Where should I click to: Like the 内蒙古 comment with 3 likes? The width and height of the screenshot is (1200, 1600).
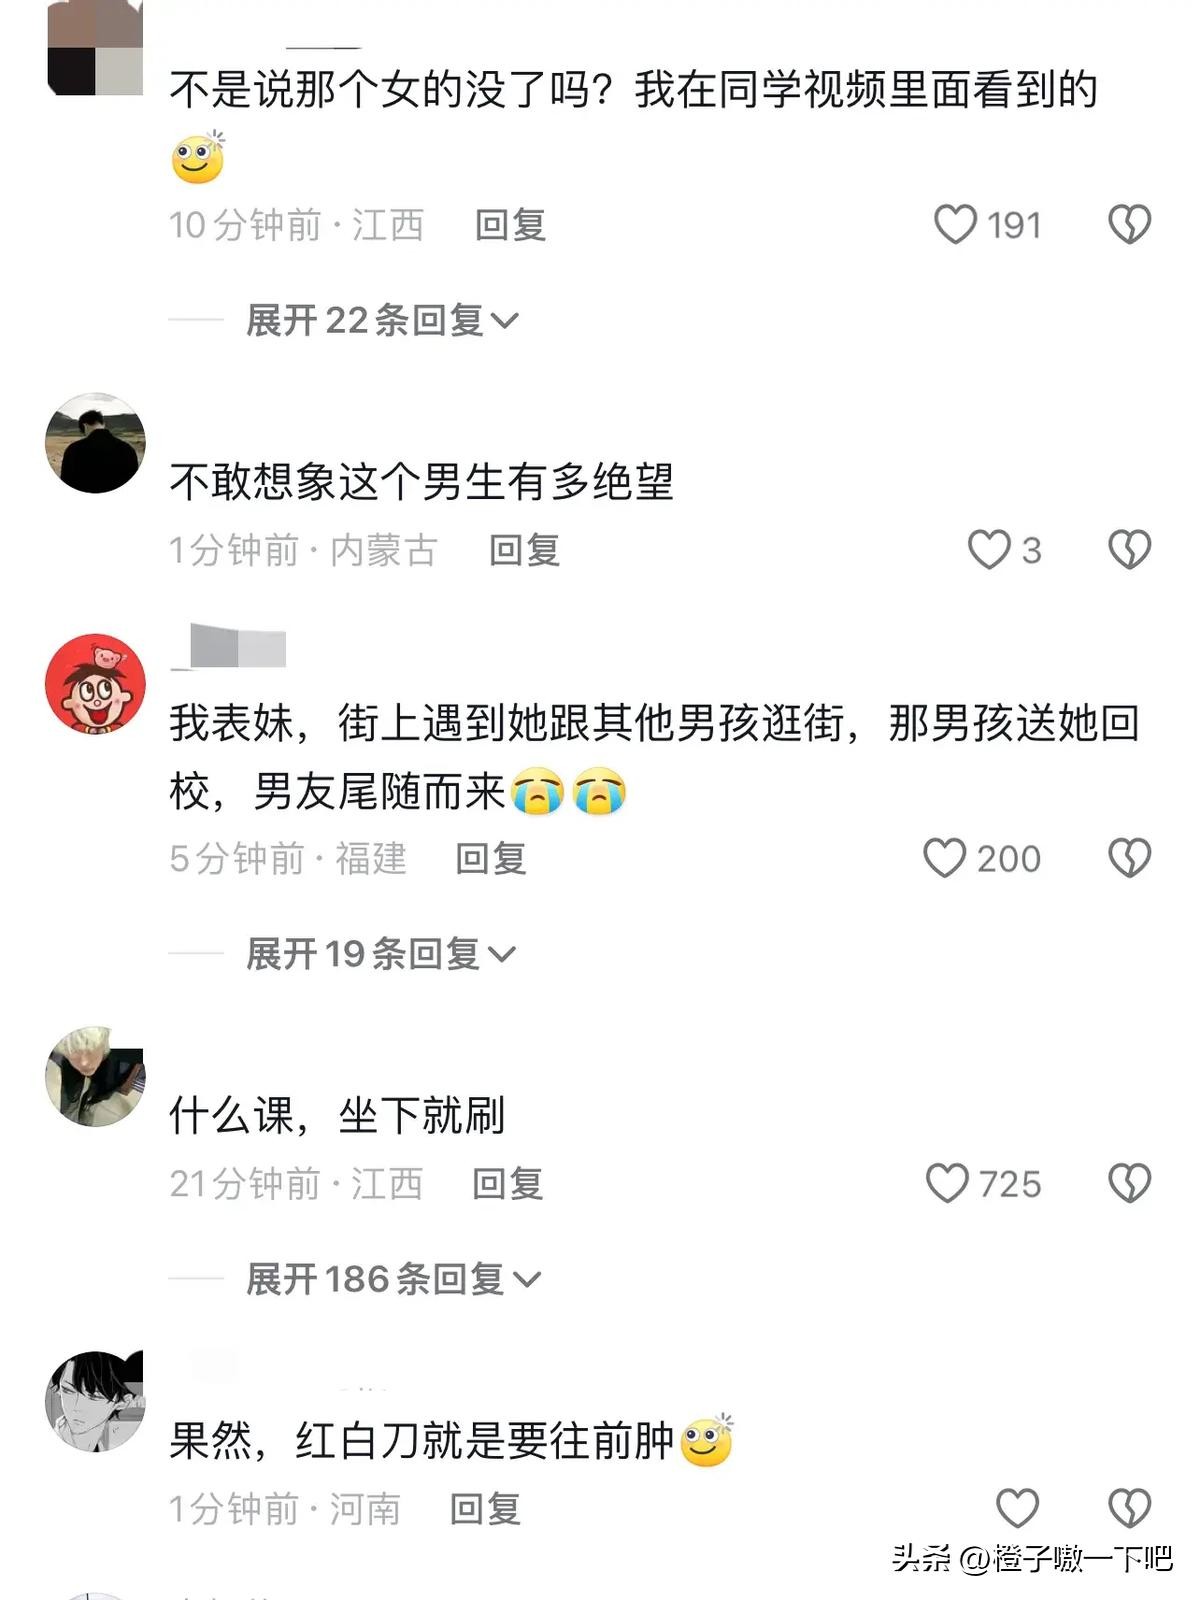tap(989, 549)
